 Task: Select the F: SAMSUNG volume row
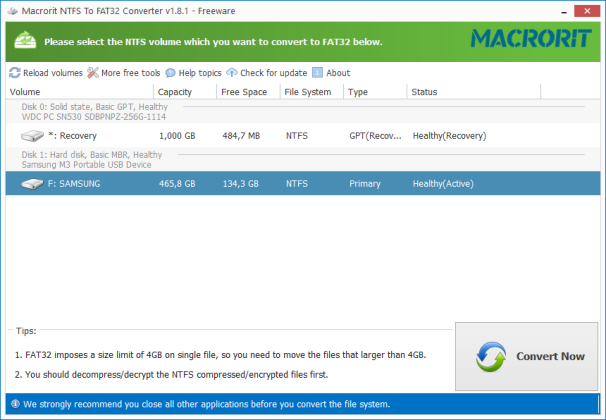coord(303,184)
